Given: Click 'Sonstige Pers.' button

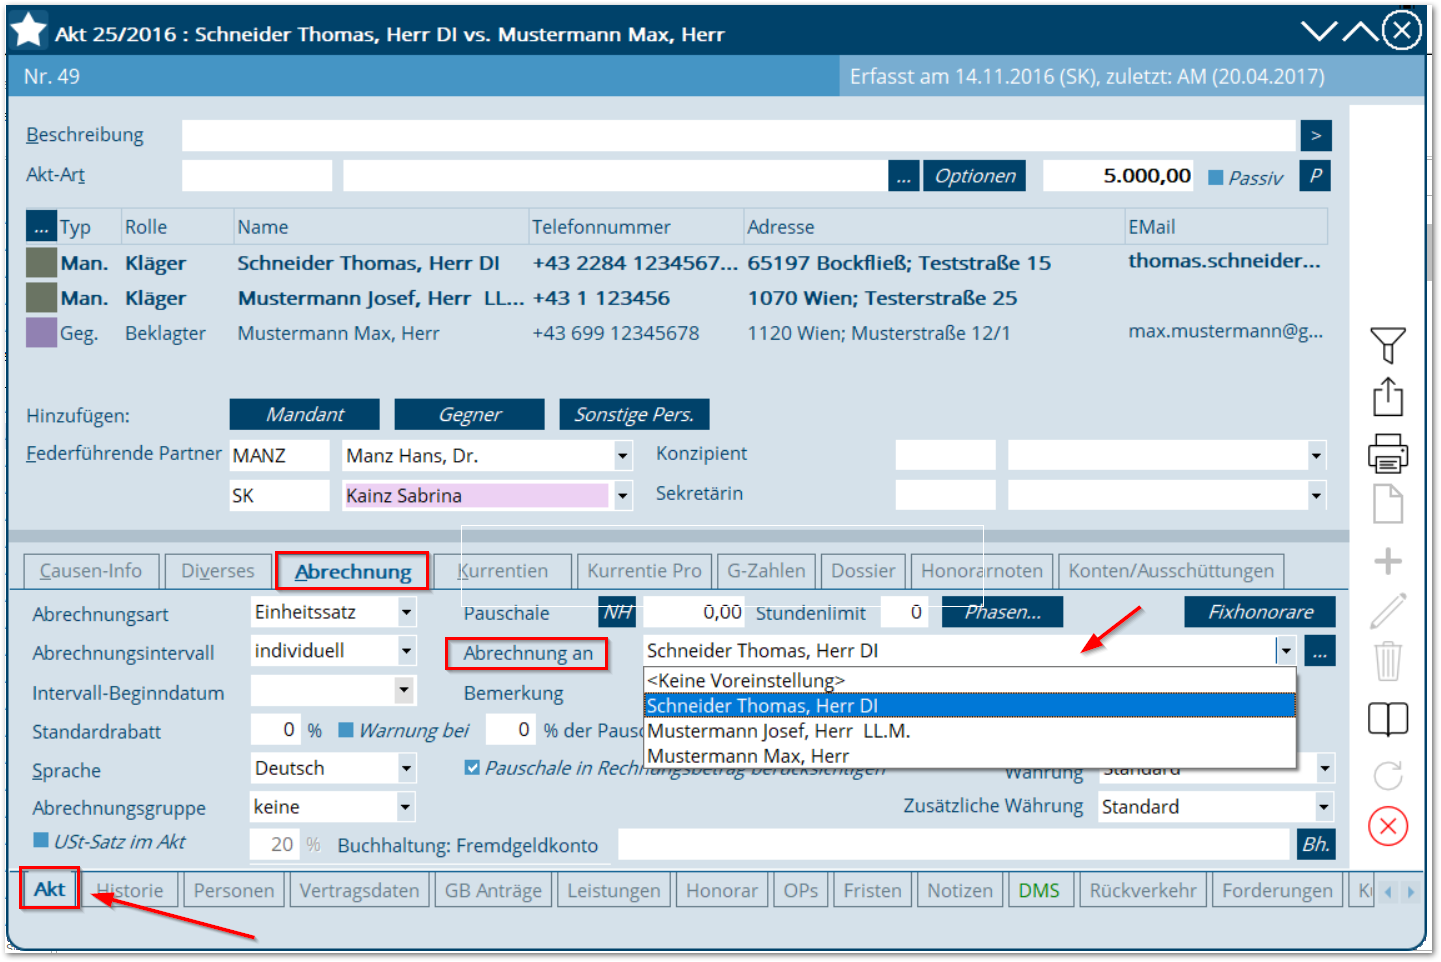Looking at the screenshot, I should pyautogui.click(x=634, y=414).
